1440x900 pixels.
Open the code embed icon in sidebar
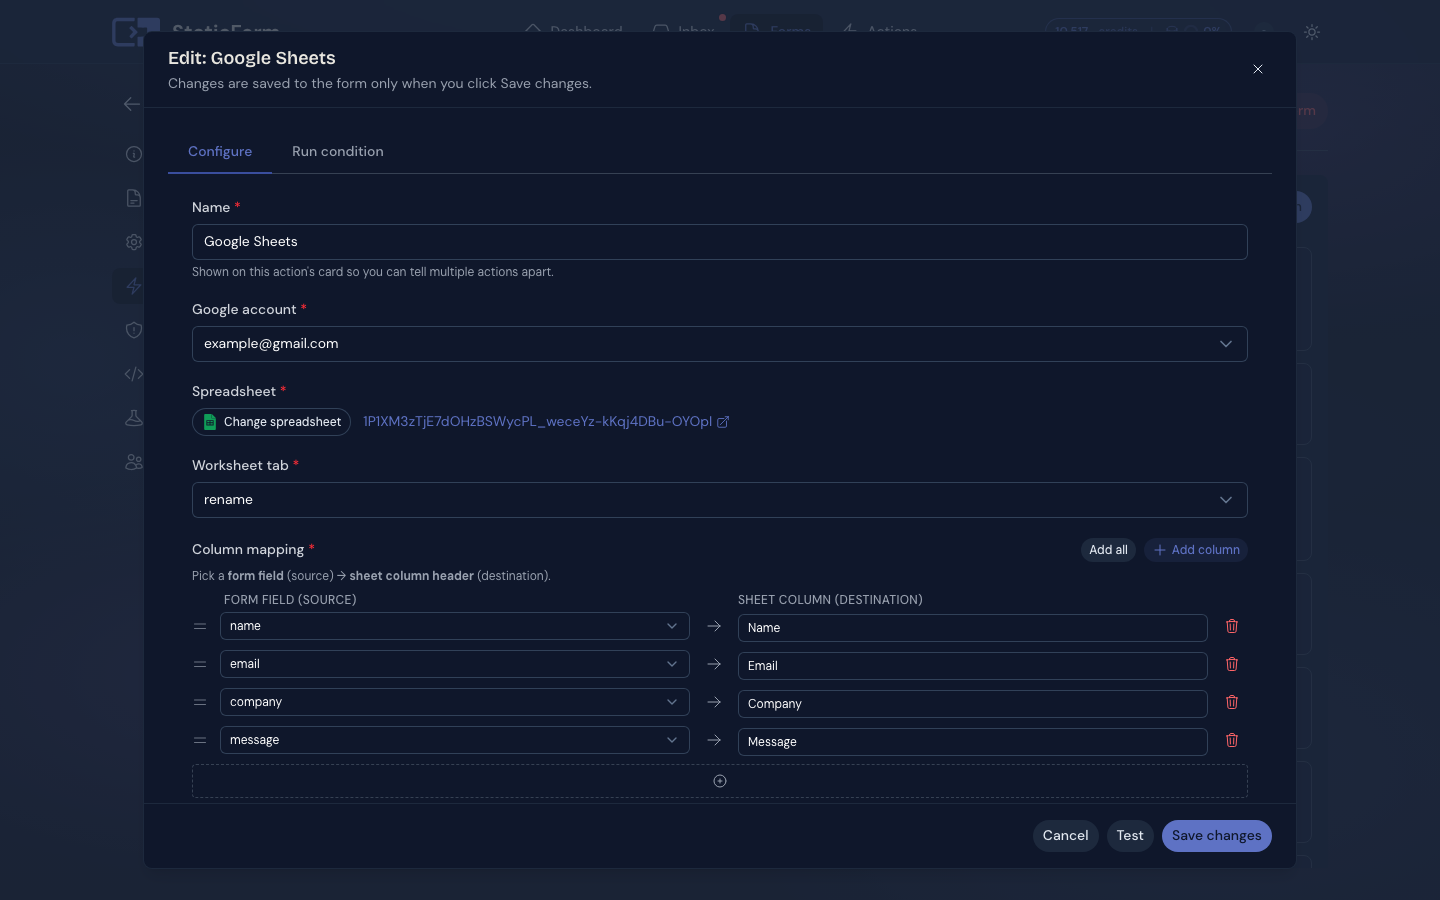(x=134, y=374)
